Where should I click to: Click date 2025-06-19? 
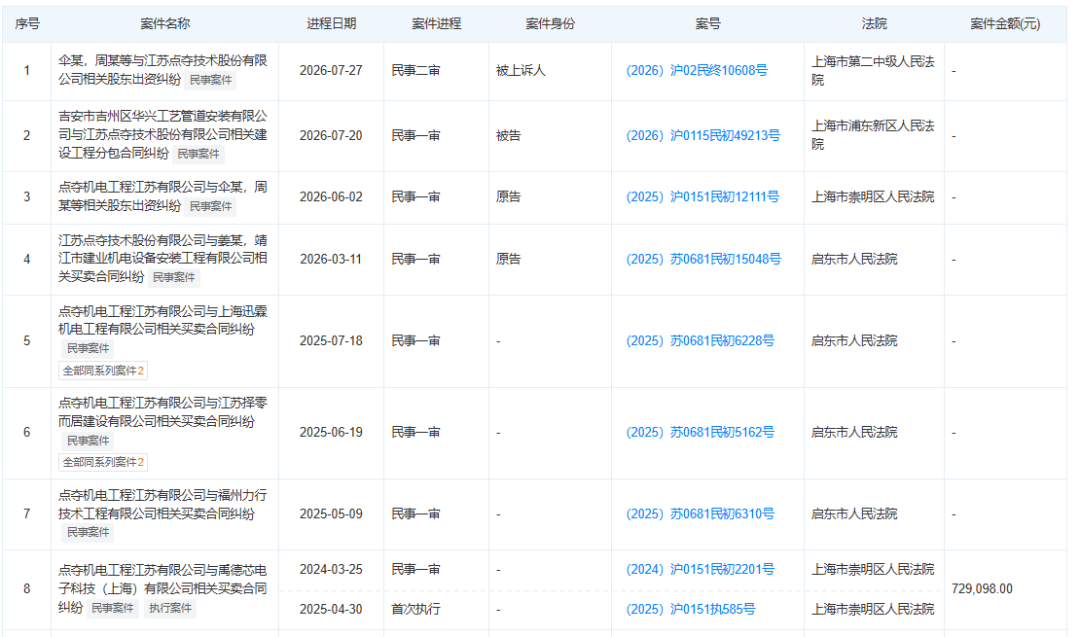pyautogui.click(x=331, y=432)
